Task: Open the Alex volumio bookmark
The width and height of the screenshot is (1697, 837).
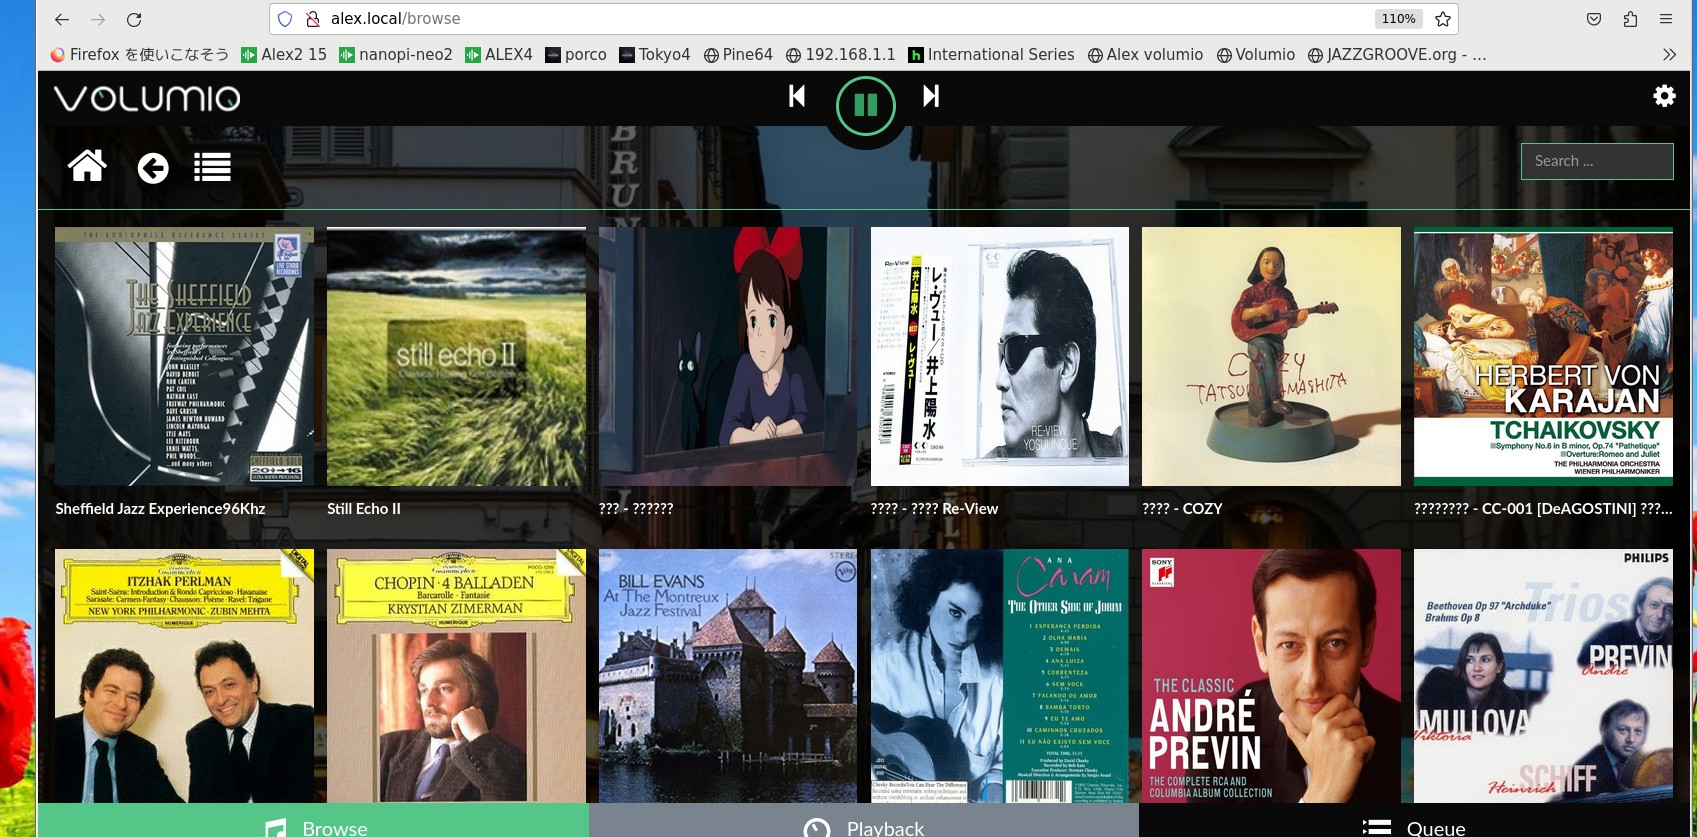Action: 1146,55
